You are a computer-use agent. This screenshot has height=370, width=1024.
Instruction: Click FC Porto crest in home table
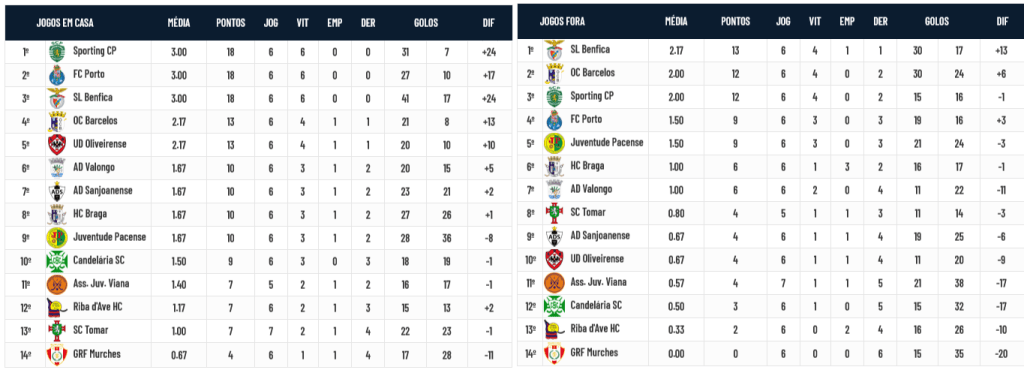click(x=57, y=76)
